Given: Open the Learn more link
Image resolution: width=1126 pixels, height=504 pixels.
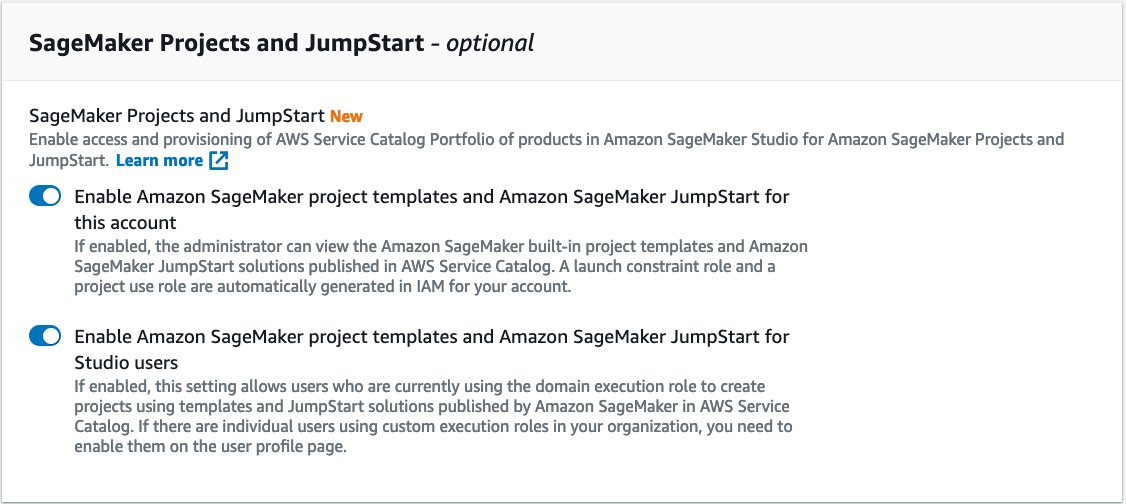Looking at the screenshot, I should (x=159, y=161).
